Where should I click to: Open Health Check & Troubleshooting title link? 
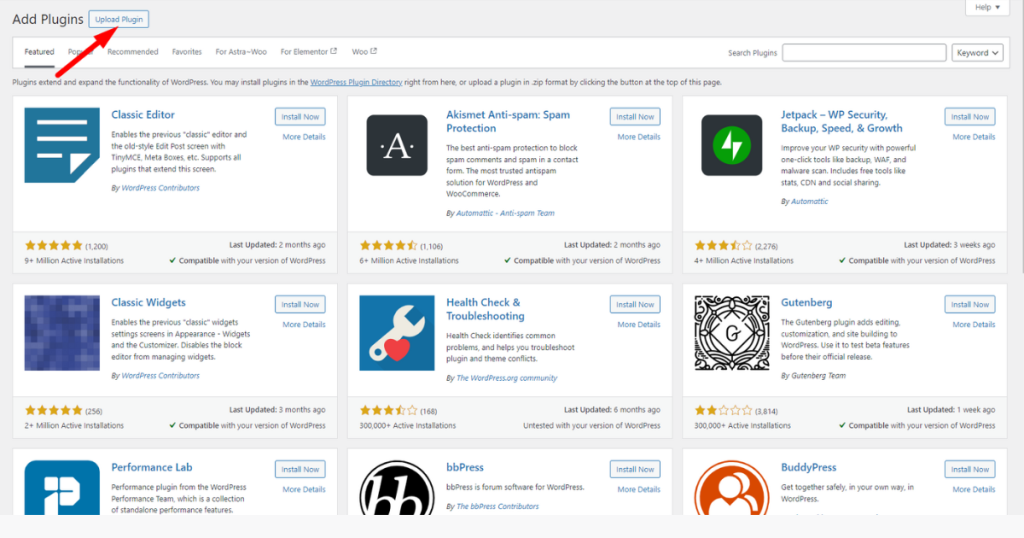click(x=485, y=309)
